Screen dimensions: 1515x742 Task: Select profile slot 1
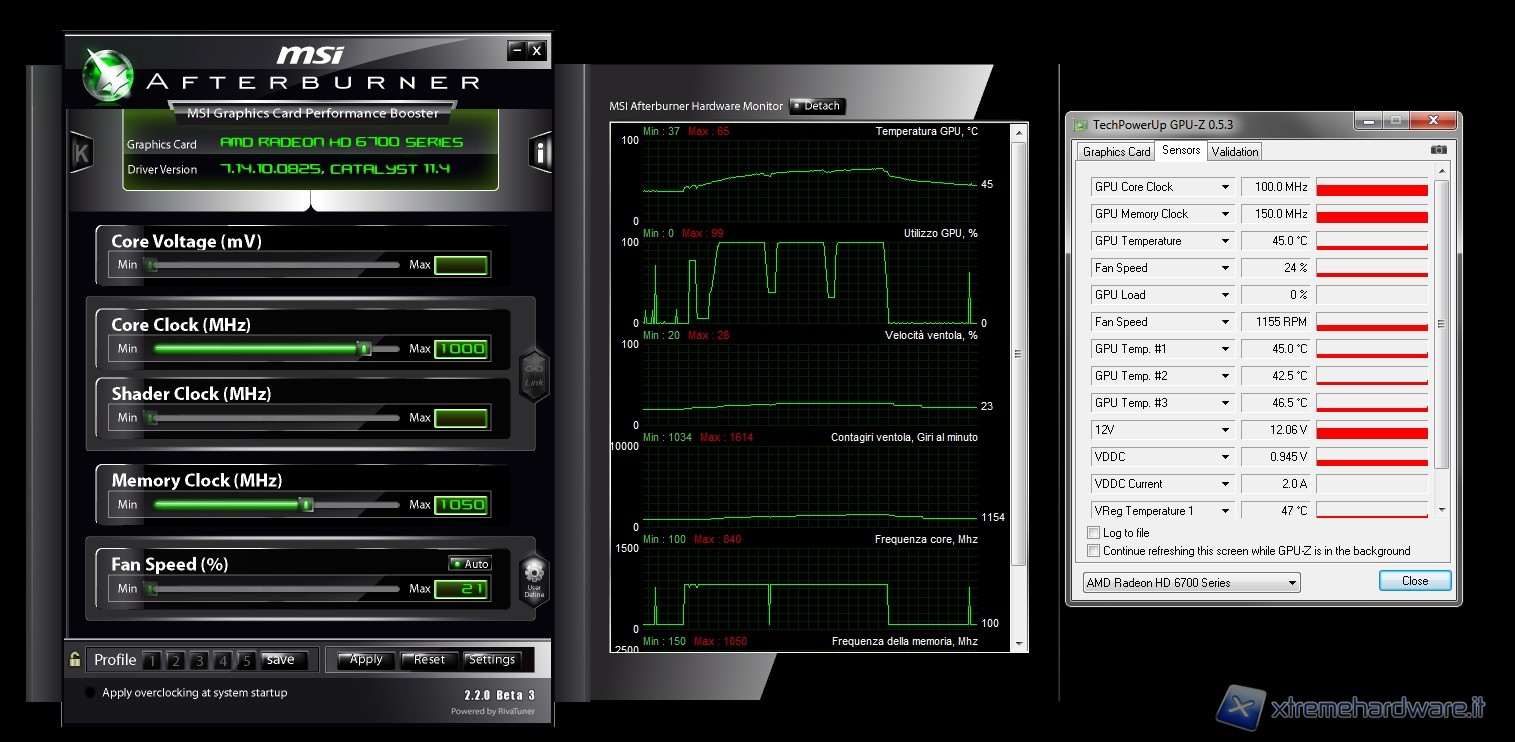coord(152,660)
